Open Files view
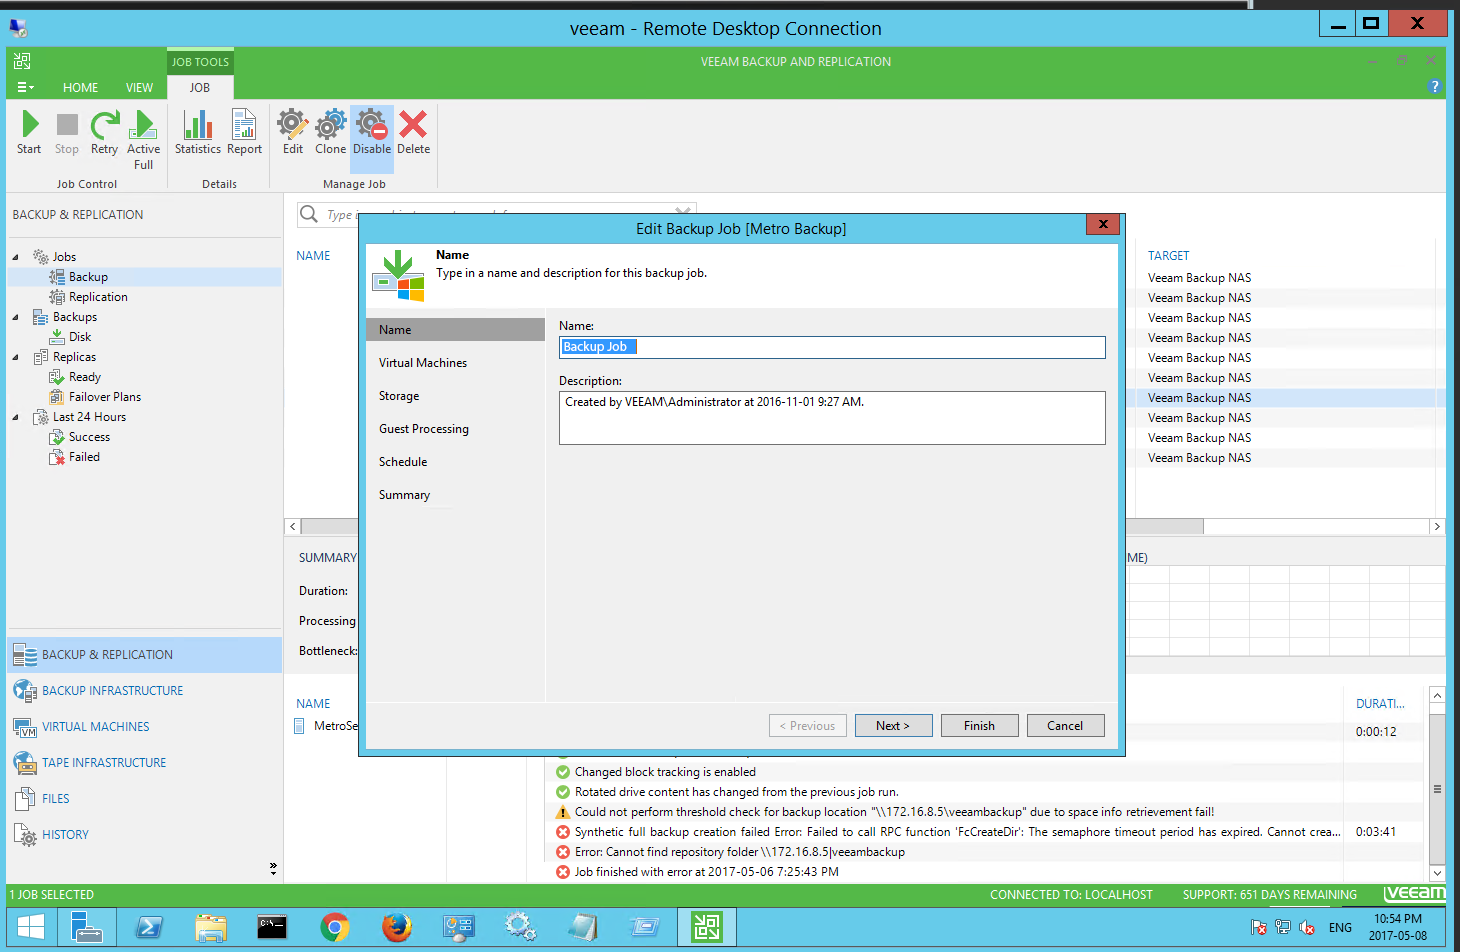 point(55,799)
